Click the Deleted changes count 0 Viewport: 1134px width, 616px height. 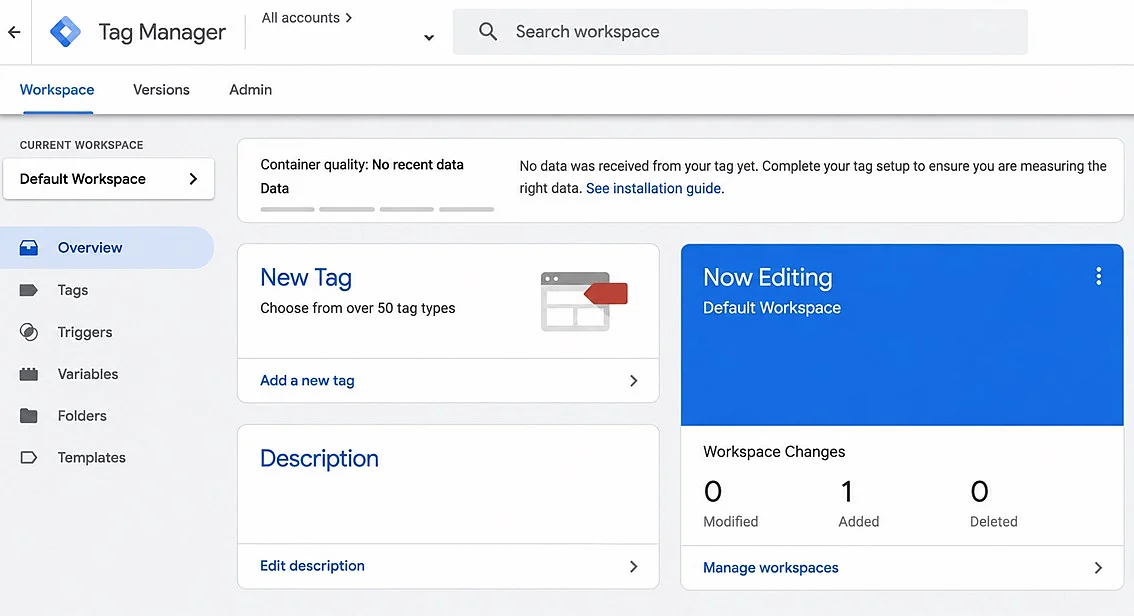[979, 492]
